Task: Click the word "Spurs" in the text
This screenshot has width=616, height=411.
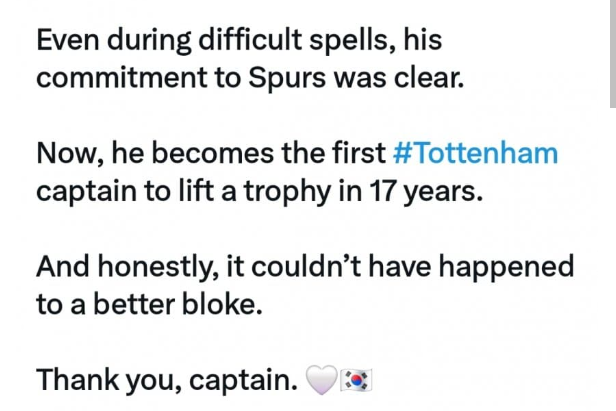Action: pos(287,77)
